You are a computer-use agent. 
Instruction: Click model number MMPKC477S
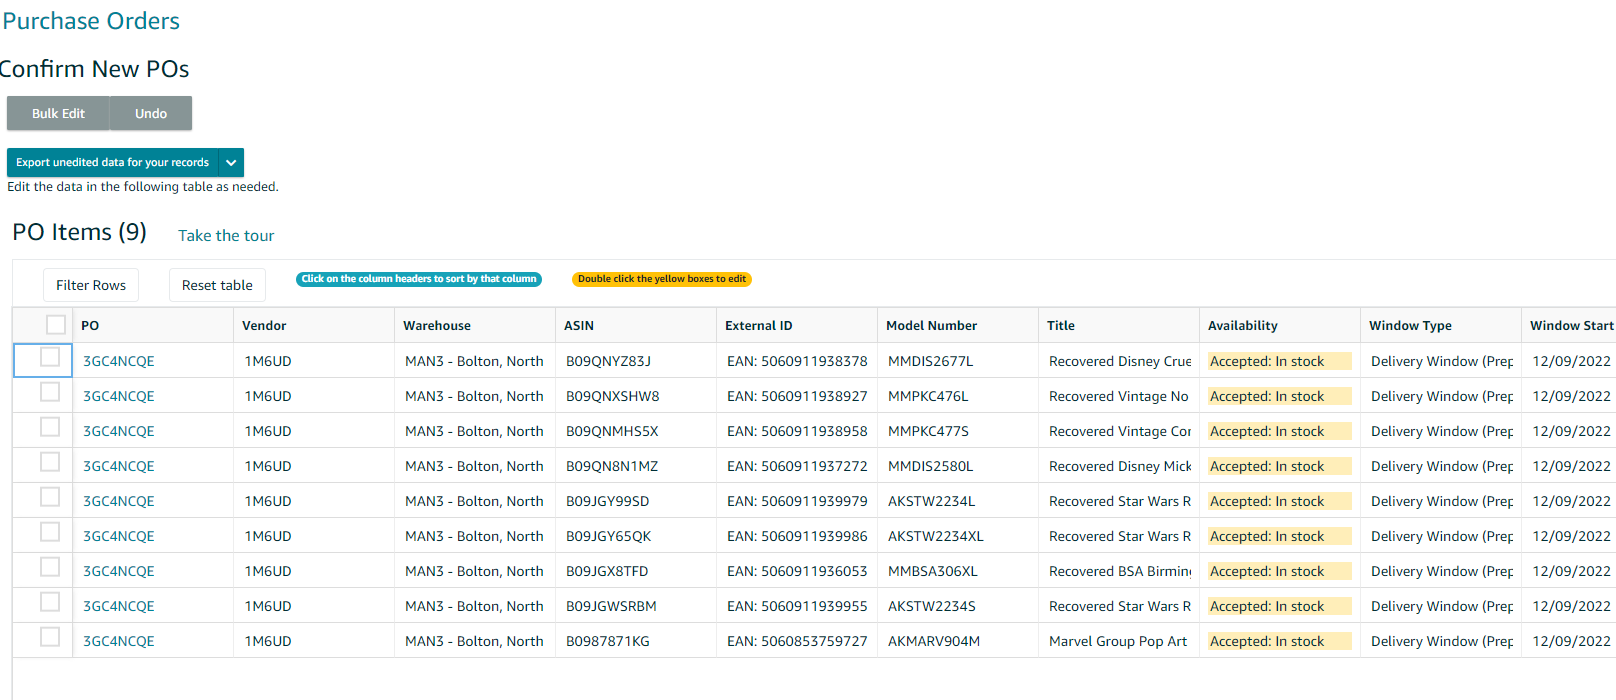click(928, 431)
